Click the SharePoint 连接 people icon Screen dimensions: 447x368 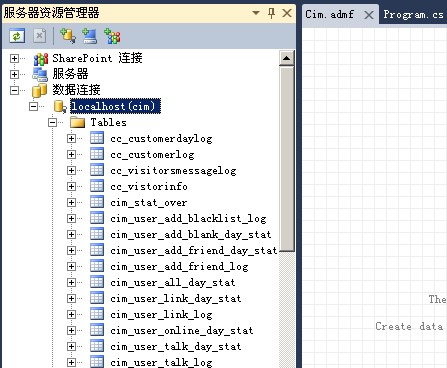[x=41, y=59]
